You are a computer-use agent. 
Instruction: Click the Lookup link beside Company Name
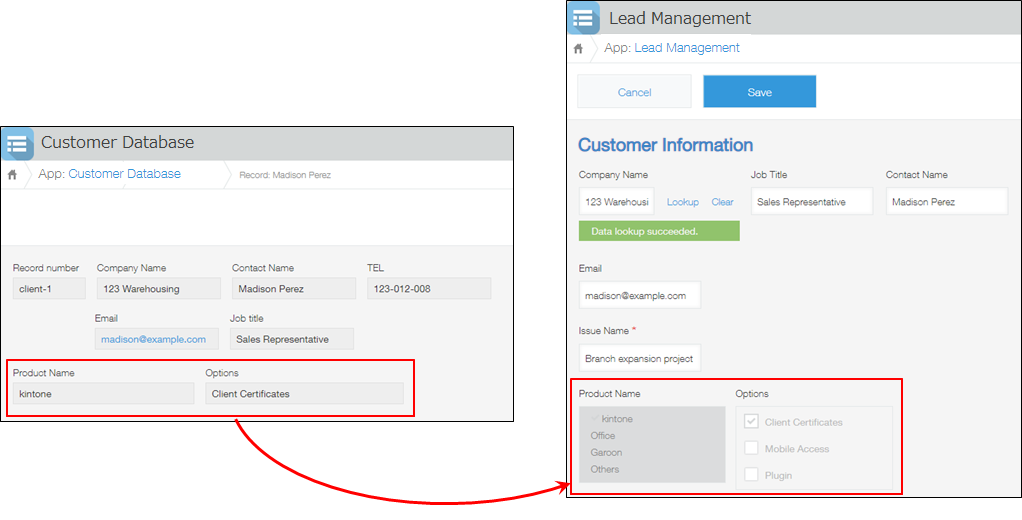[x=682, y=202]
